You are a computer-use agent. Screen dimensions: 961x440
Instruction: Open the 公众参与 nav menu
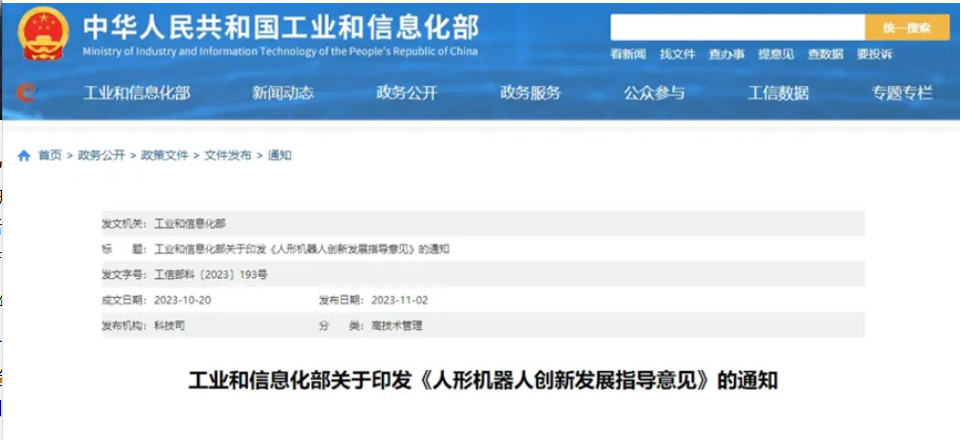(655, 93)
